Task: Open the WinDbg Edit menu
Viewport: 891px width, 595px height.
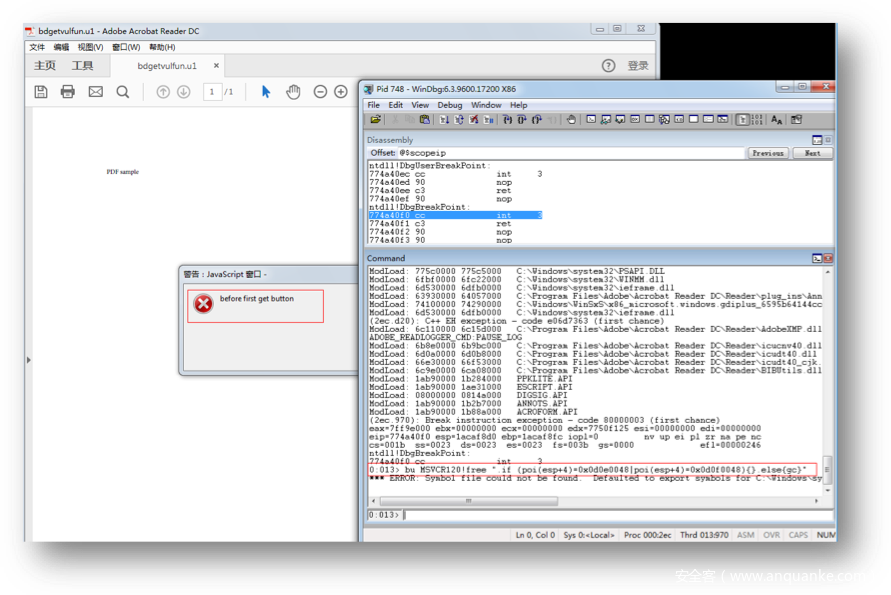Action: pos(395,105)
